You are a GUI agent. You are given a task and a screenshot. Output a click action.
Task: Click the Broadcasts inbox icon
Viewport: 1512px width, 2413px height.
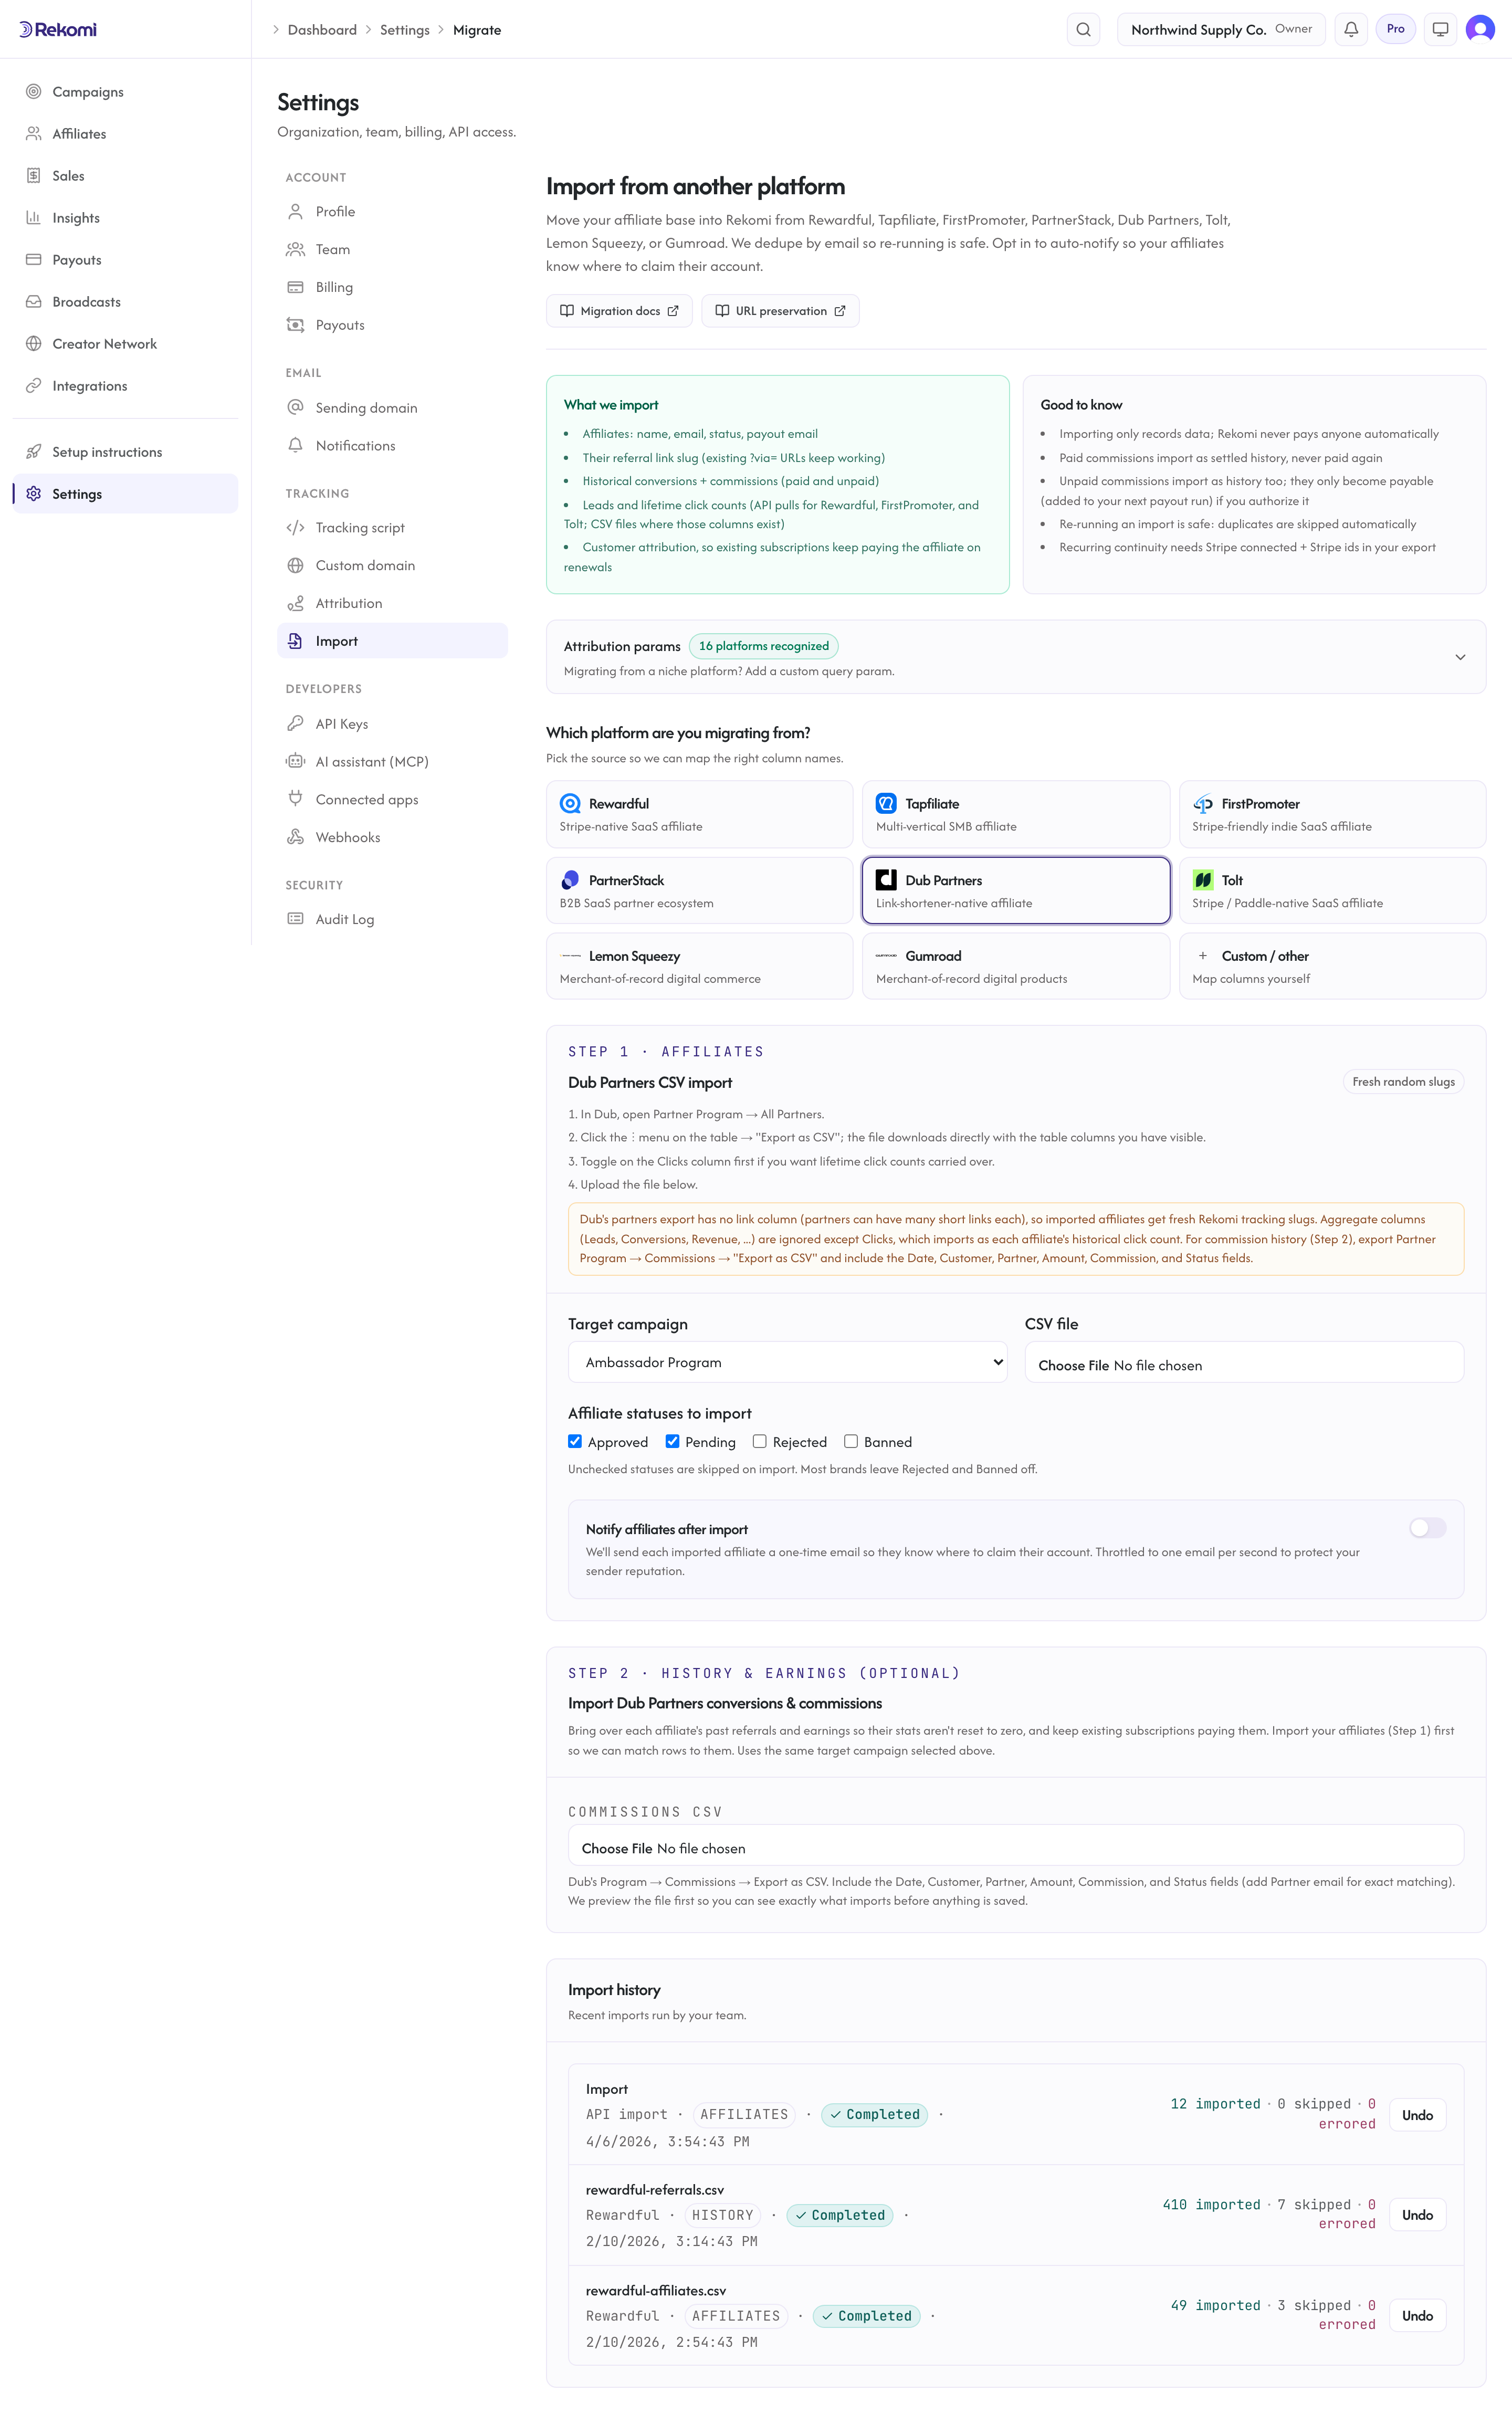tap(33, 301)
